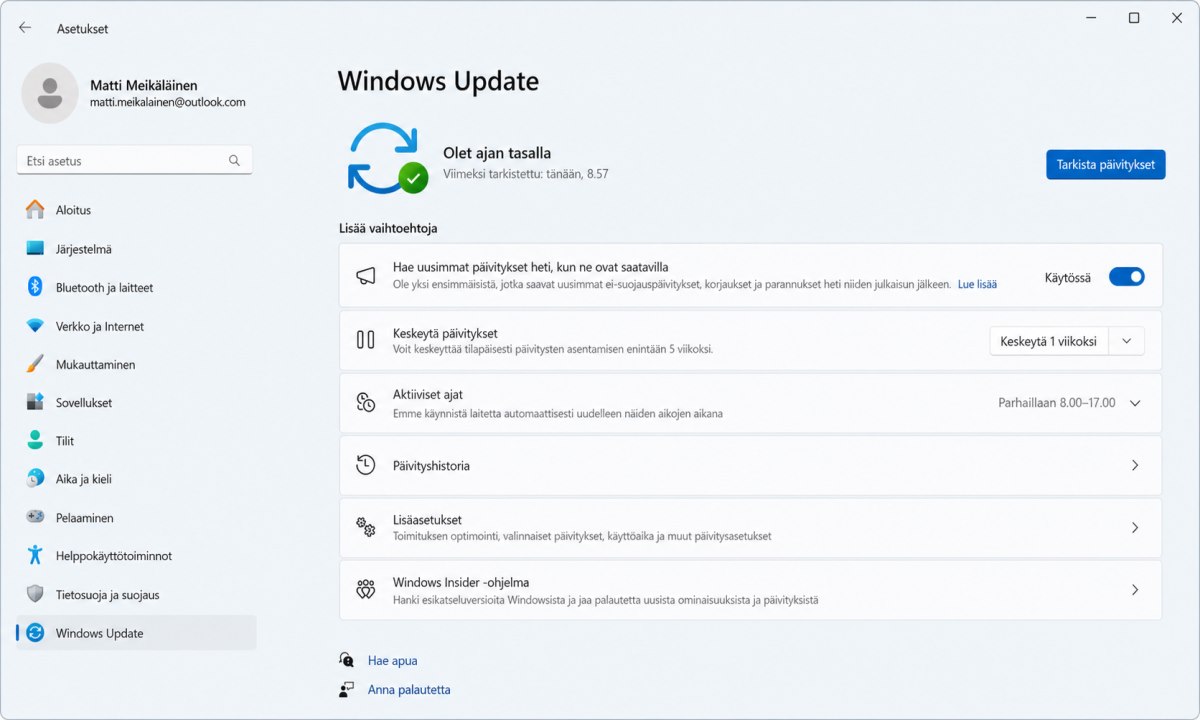This screenshot has height=720, width=1200.
Task: Click the back arrow in Asetukset
Action: tap(25, 28)
